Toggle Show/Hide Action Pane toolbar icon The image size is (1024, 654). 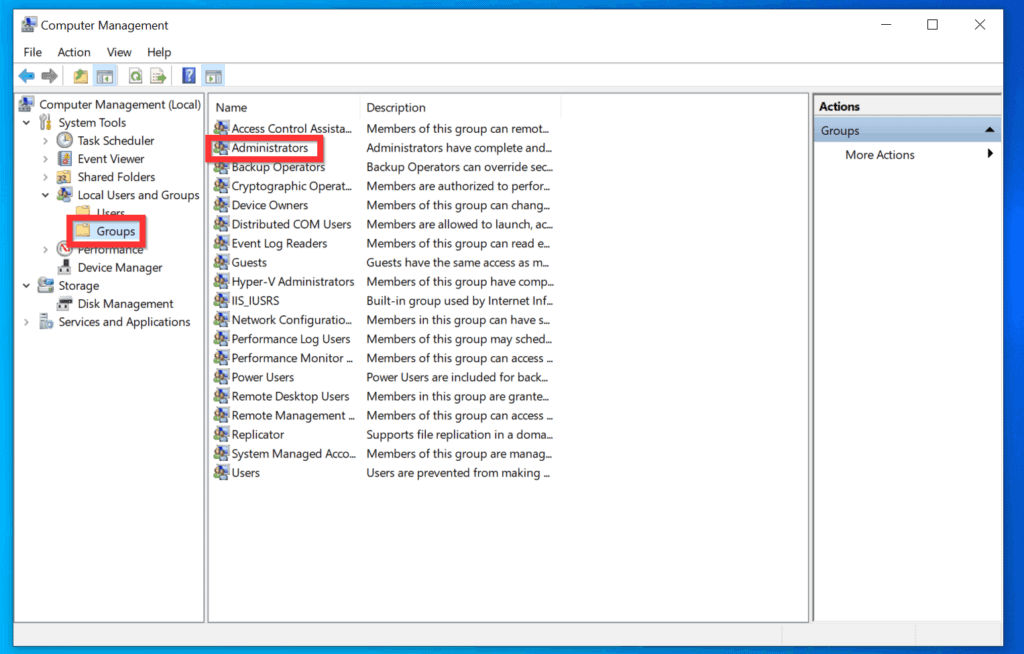[x=214, y=76]
